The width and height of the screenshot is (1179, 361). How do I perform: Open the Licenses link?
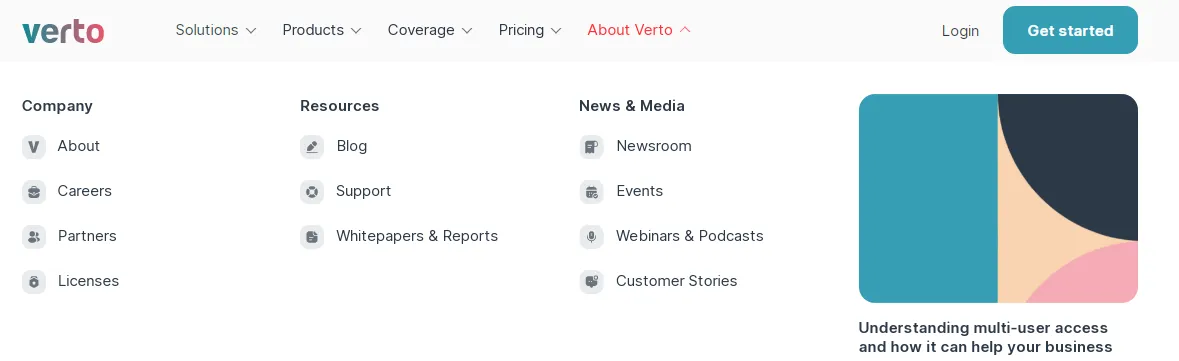click(89, 281)
